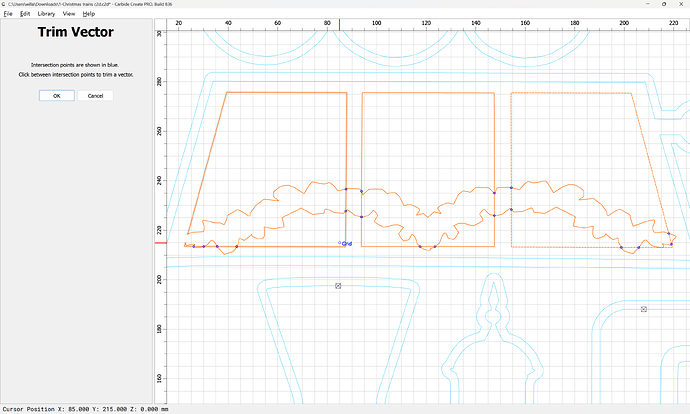
Task: Click the slanted left edge of the left trapezoid
Action: [x=208, y=162]
